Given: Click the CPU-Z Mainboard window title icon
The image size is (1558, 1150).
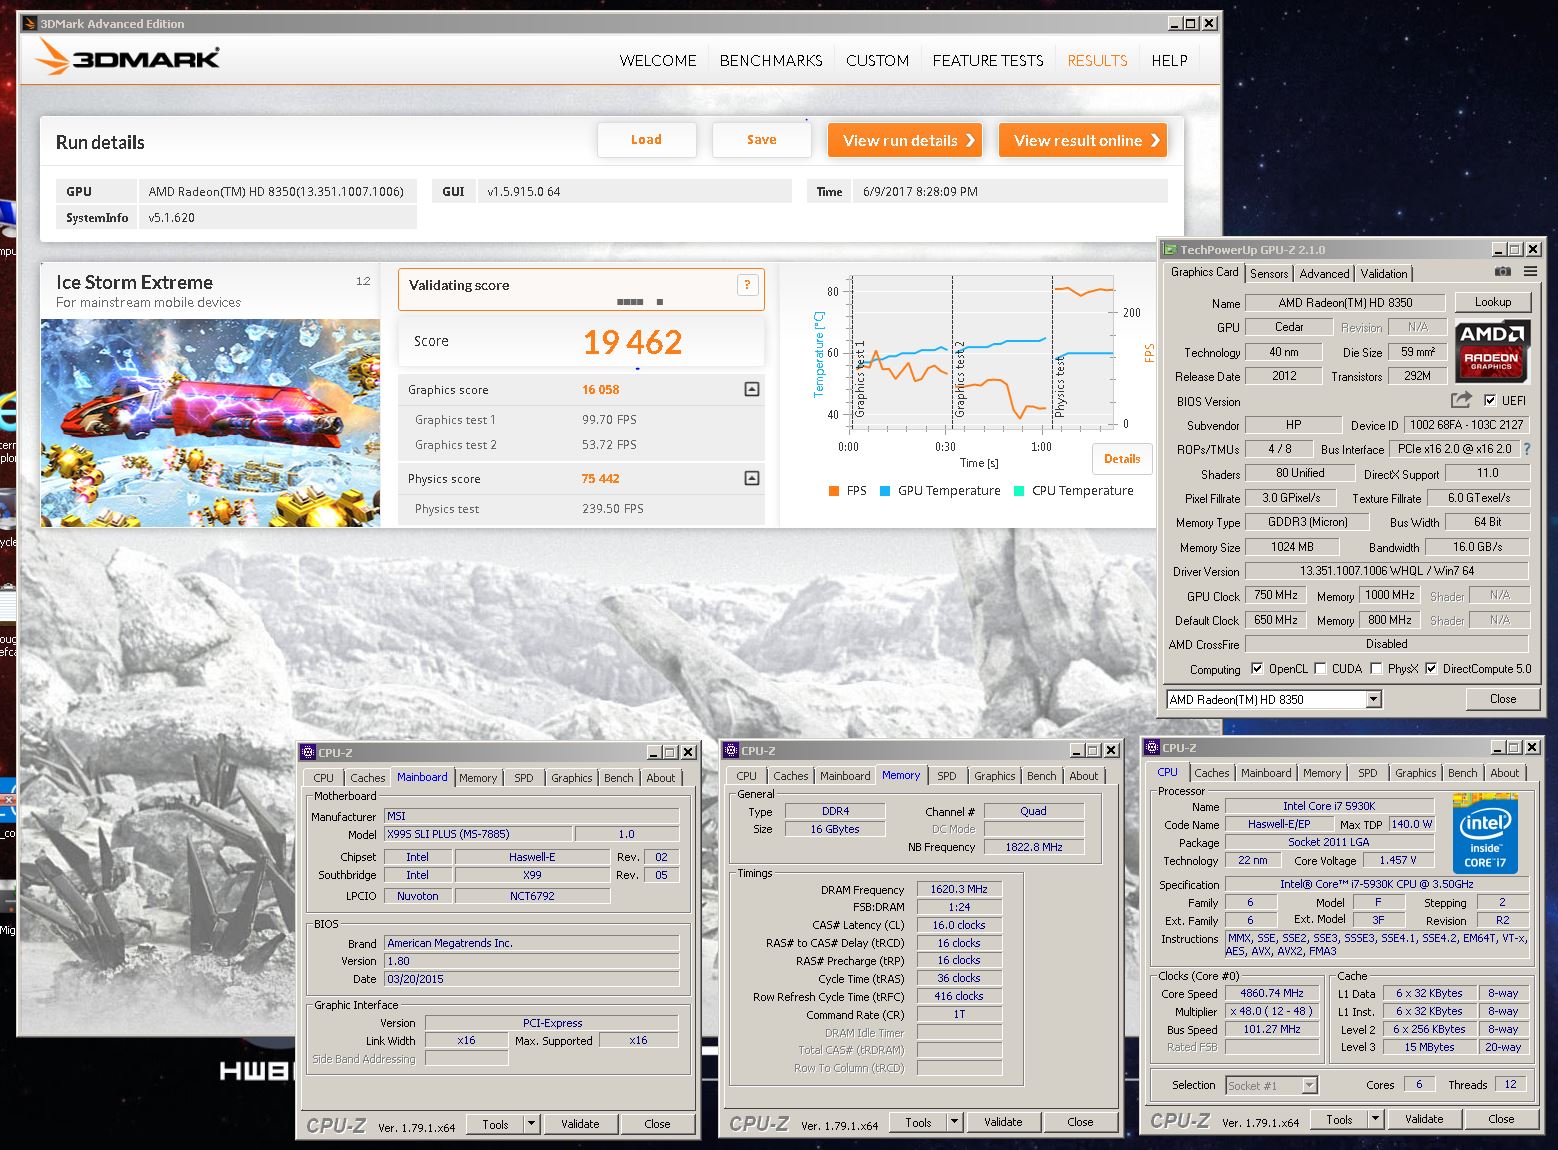Looking at the screenshot, I should (x=309, y=752).
